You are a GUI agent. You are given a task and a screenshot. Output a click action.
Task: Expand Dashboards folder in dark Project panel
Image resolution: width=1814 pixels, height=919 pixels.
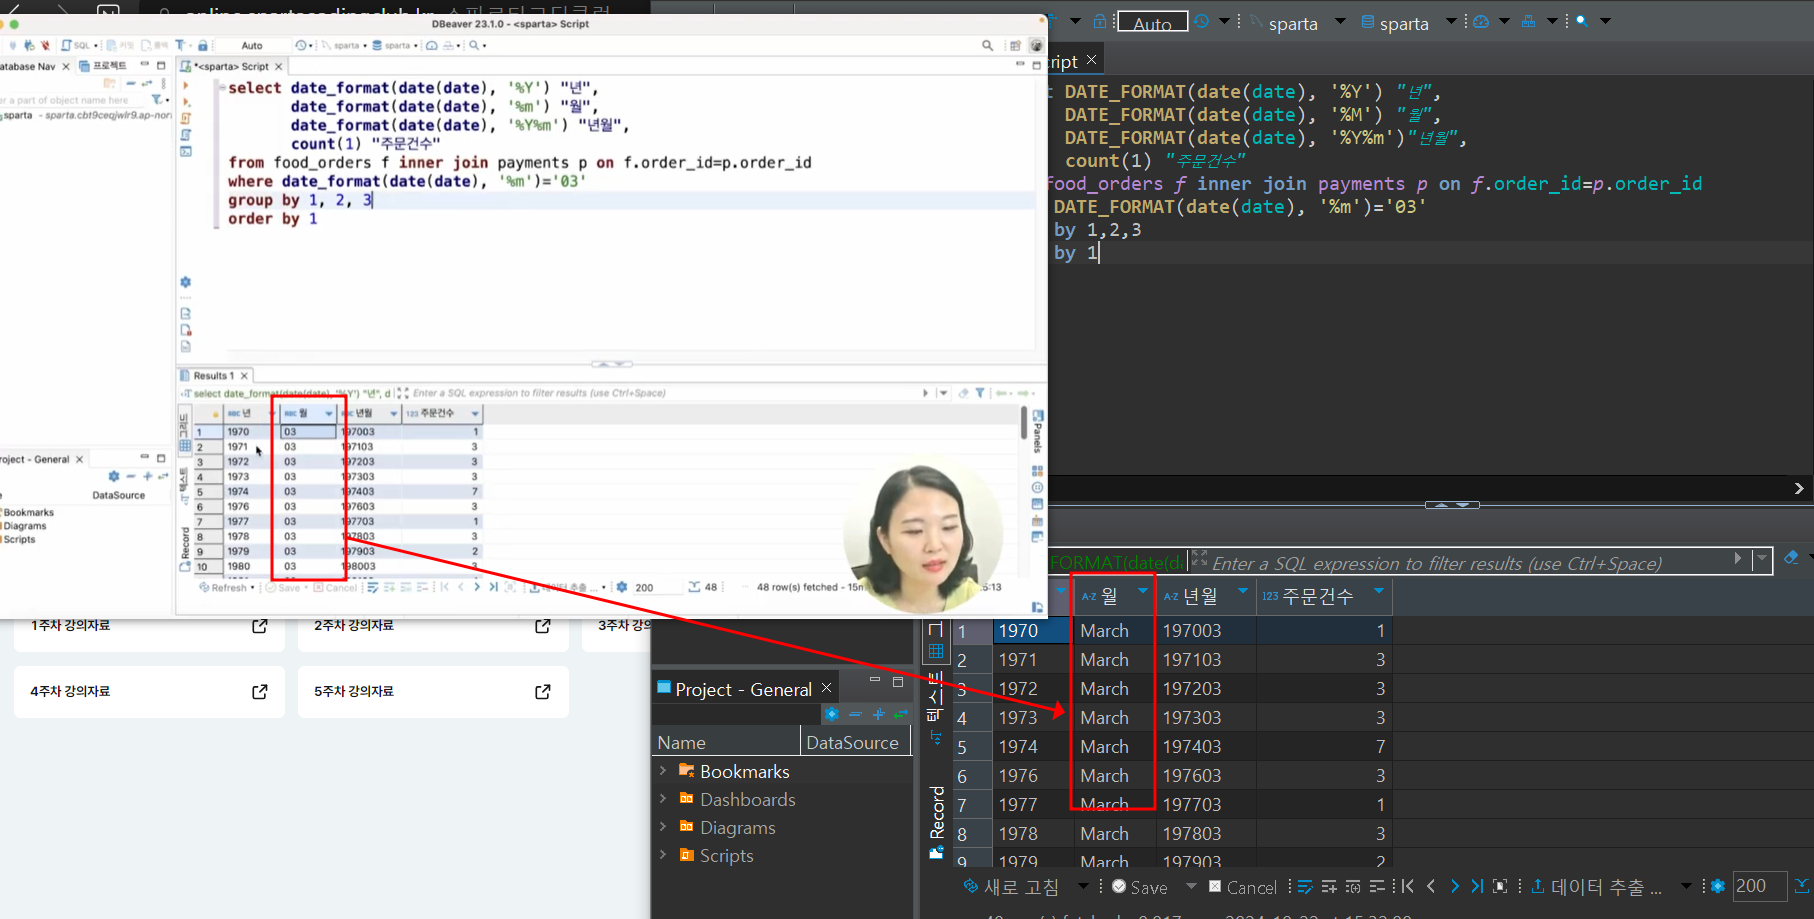(663, 799)
